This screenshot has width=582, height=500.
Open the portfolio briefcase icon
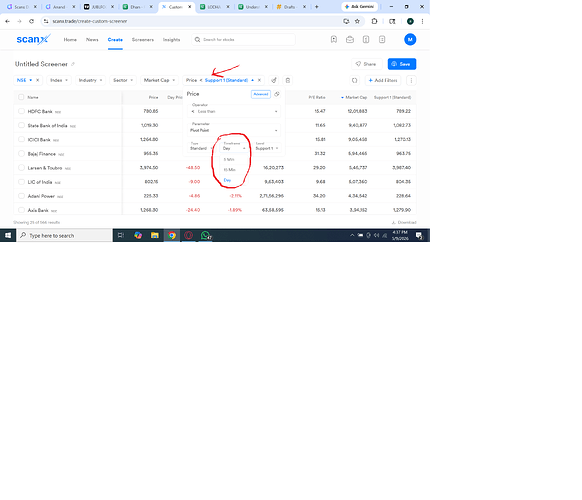tap(350, 39)
